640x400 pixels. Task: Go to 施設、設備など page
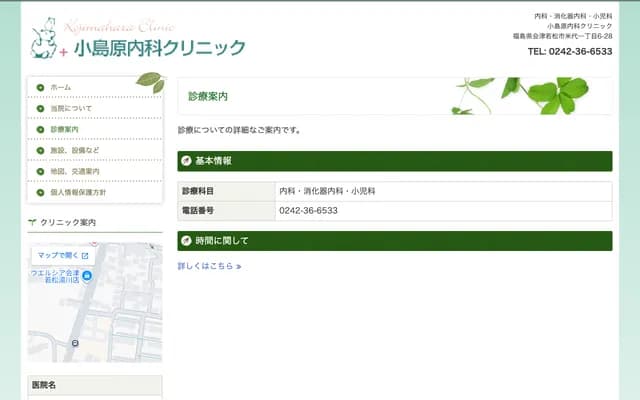pyautogui.click(x=74, y=150)
